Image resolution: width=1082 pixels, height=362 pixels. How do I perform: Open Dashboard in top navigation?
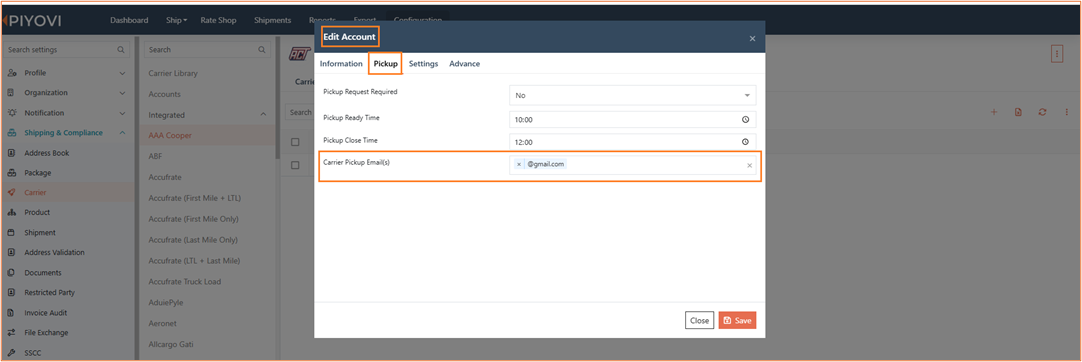129,21
